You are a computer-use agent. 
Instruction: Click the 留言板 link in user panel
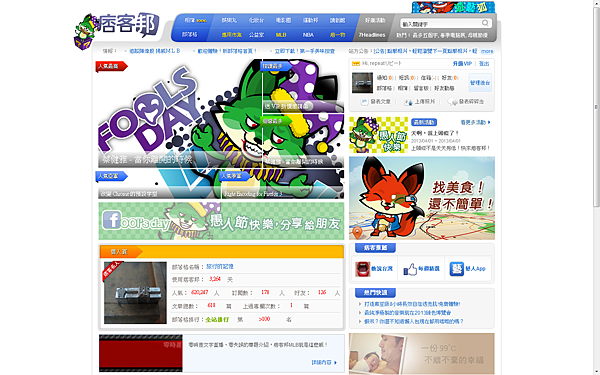click(421, 88)
